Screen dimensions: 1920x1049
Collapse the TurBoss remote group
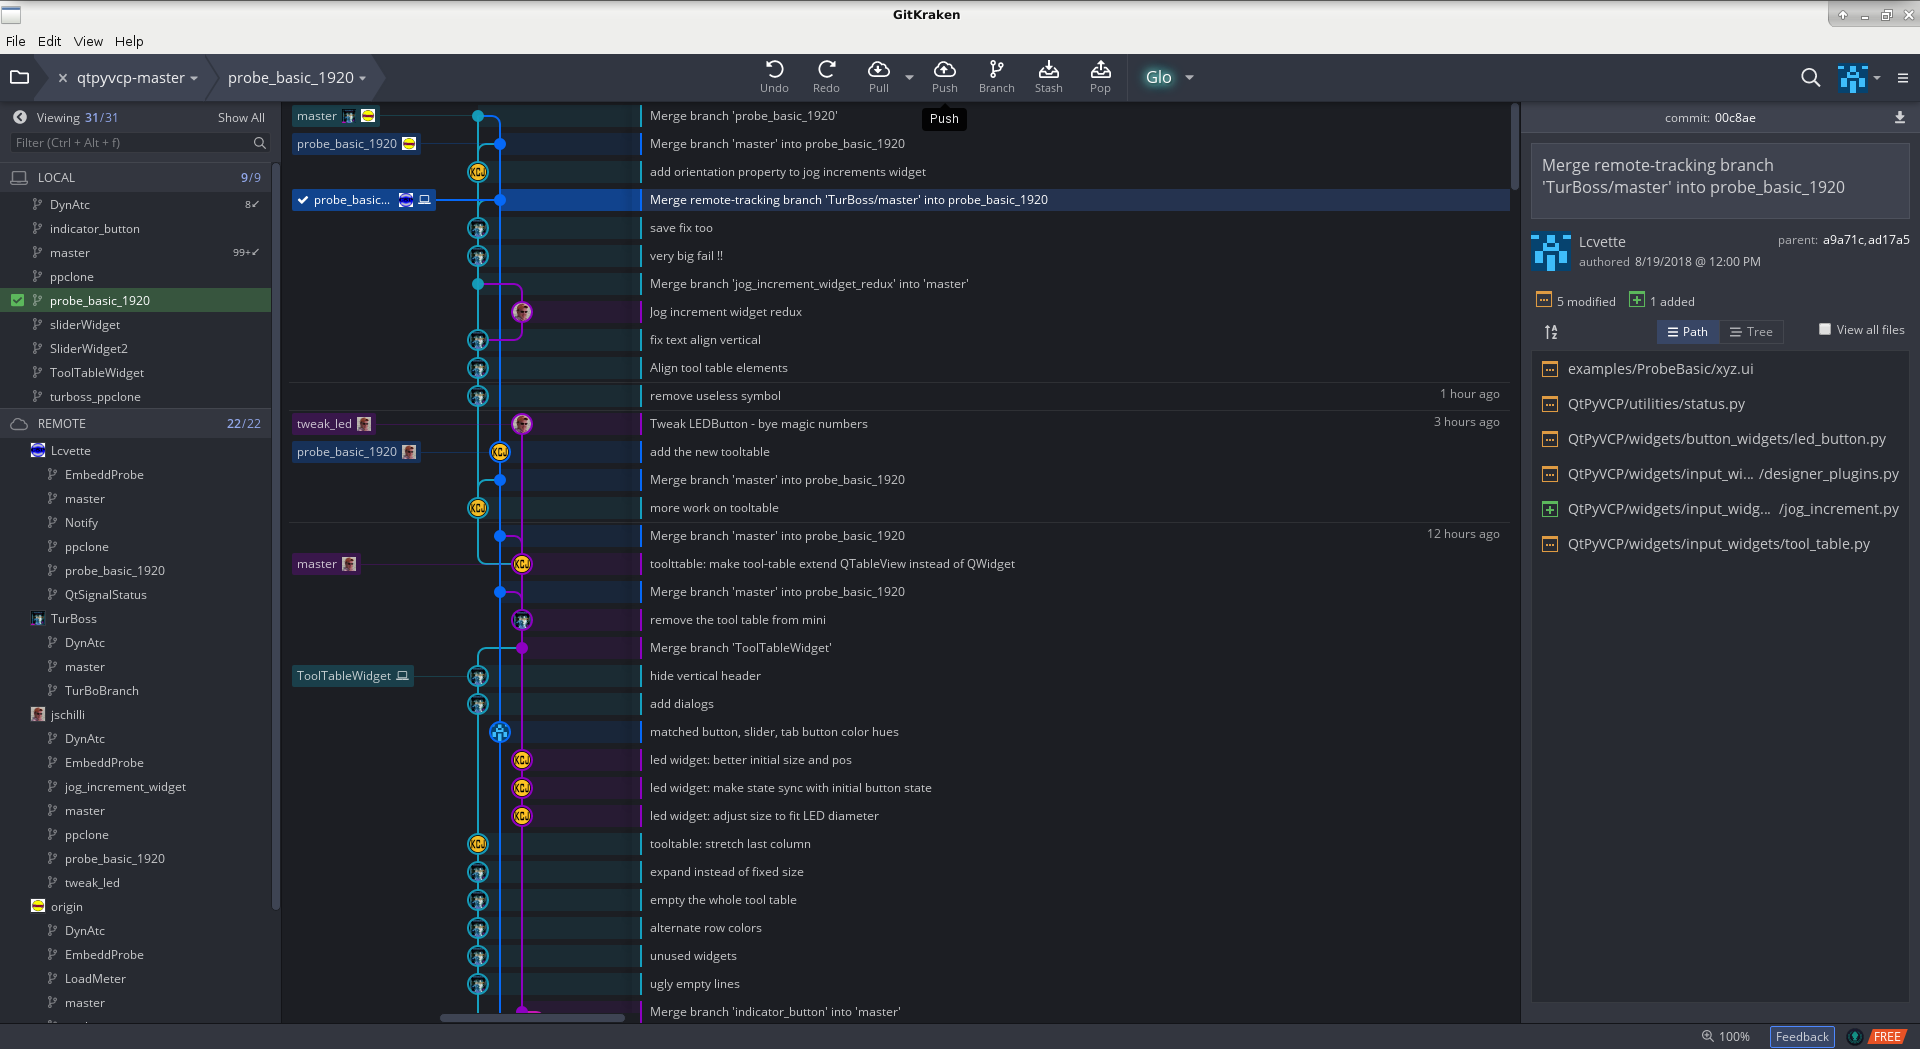pos(74,619)
